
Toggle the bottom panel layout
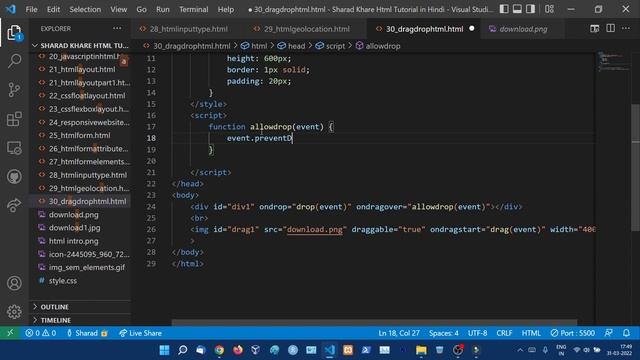click(x=517, y=9)
